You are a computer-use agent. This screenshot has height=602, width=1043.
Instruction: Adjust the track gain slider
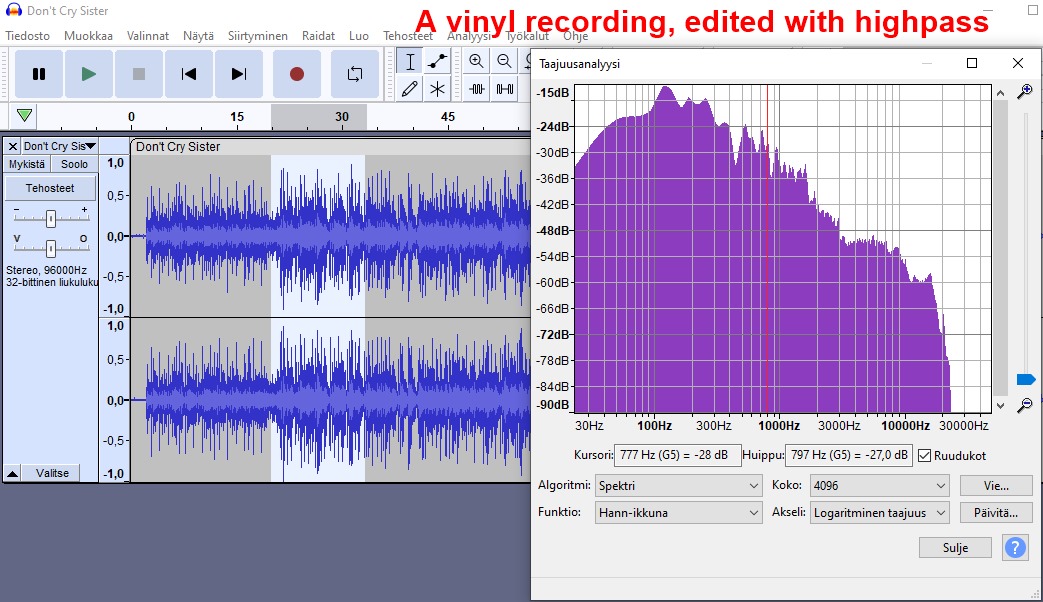tap(51, 218)
